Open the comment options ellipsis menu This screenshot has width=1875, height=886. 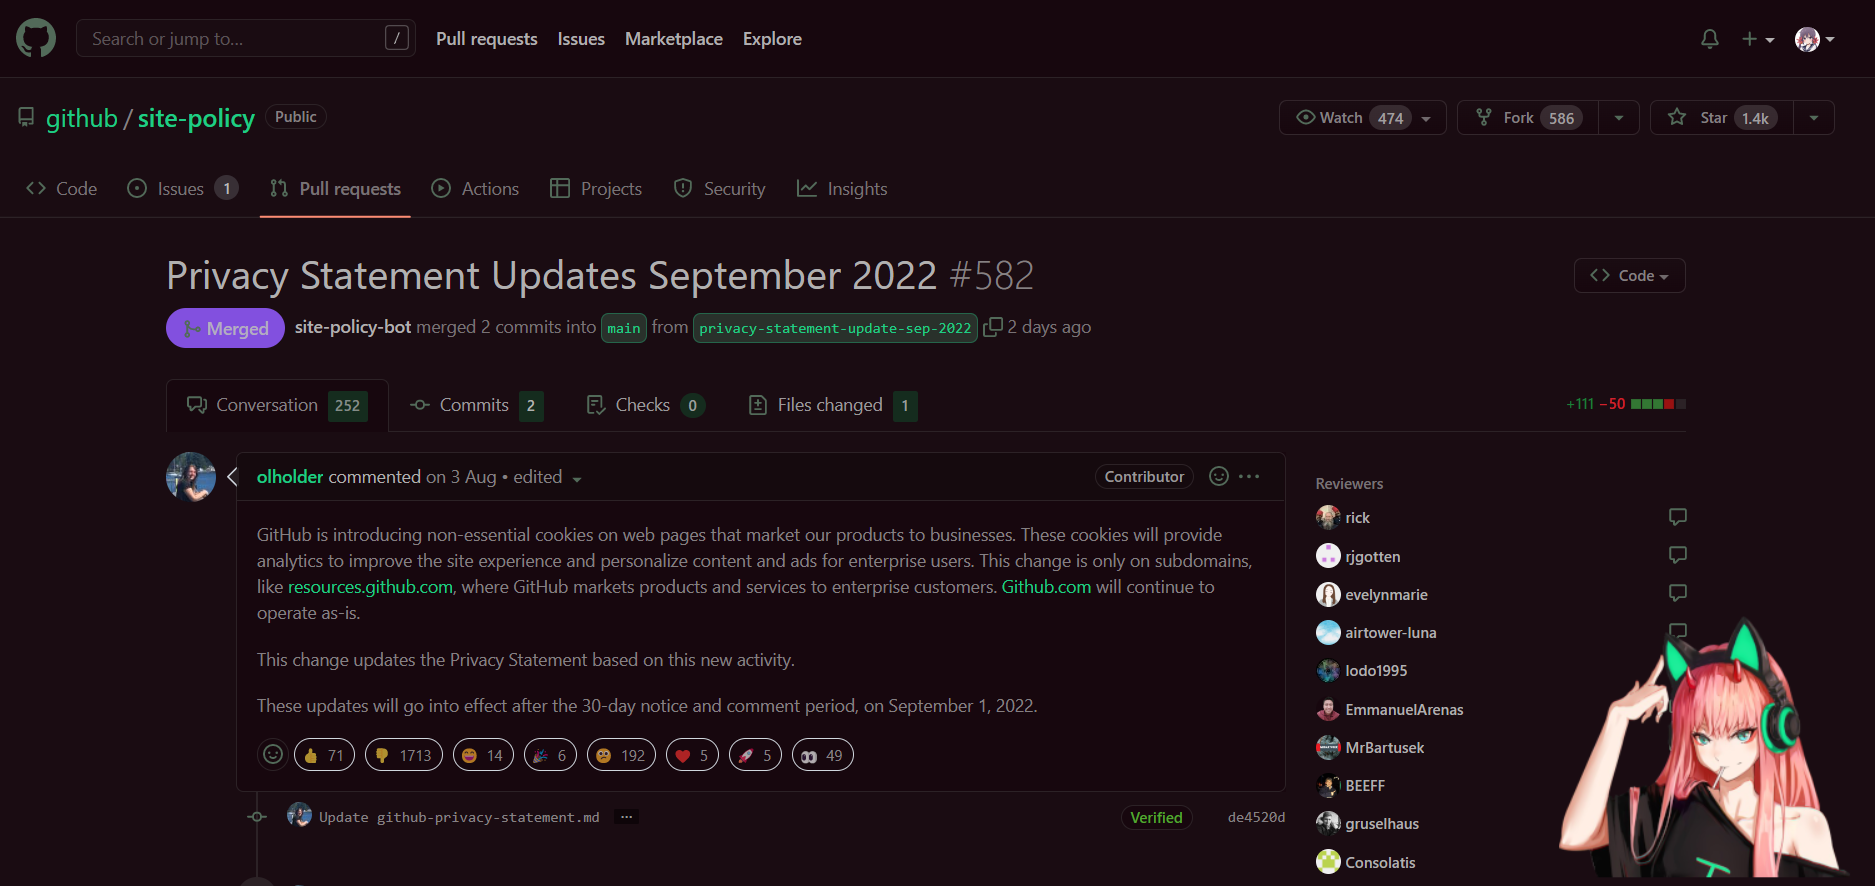coord(1249,476)
